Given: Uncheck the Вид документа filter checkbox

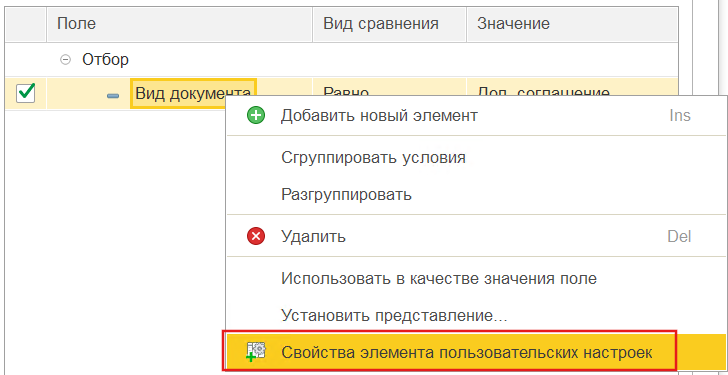Looking at the screenshot, I should pos(26,93).
